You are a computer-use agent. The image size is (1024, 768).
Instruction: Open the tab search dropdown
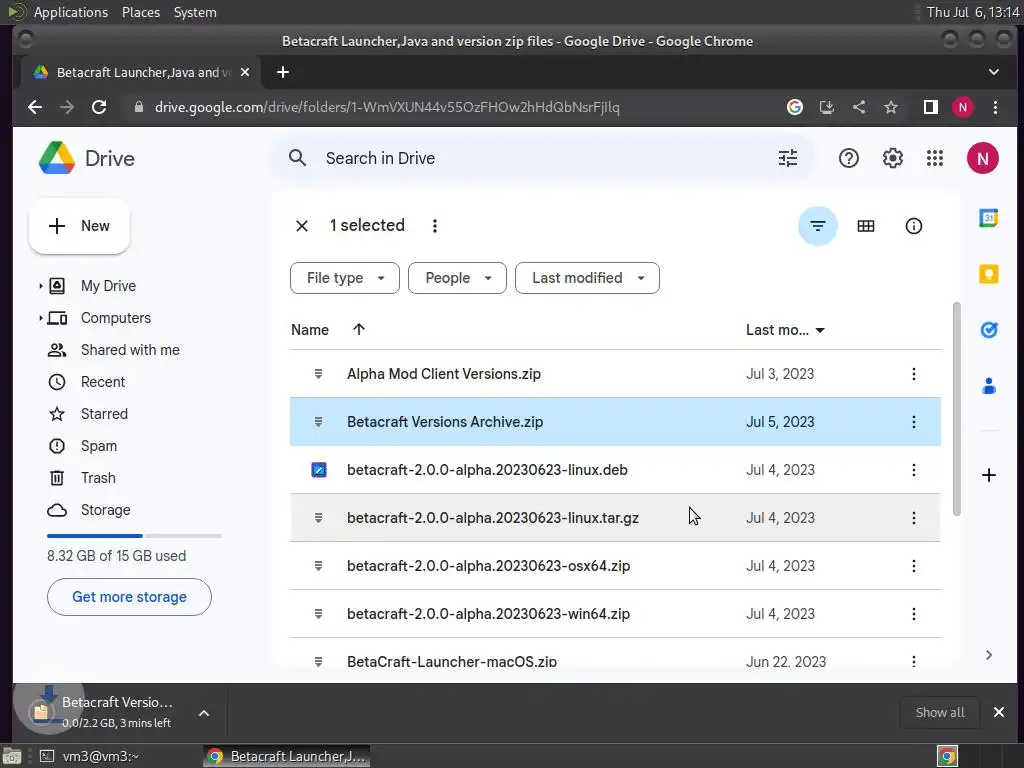tap(993, 72)
